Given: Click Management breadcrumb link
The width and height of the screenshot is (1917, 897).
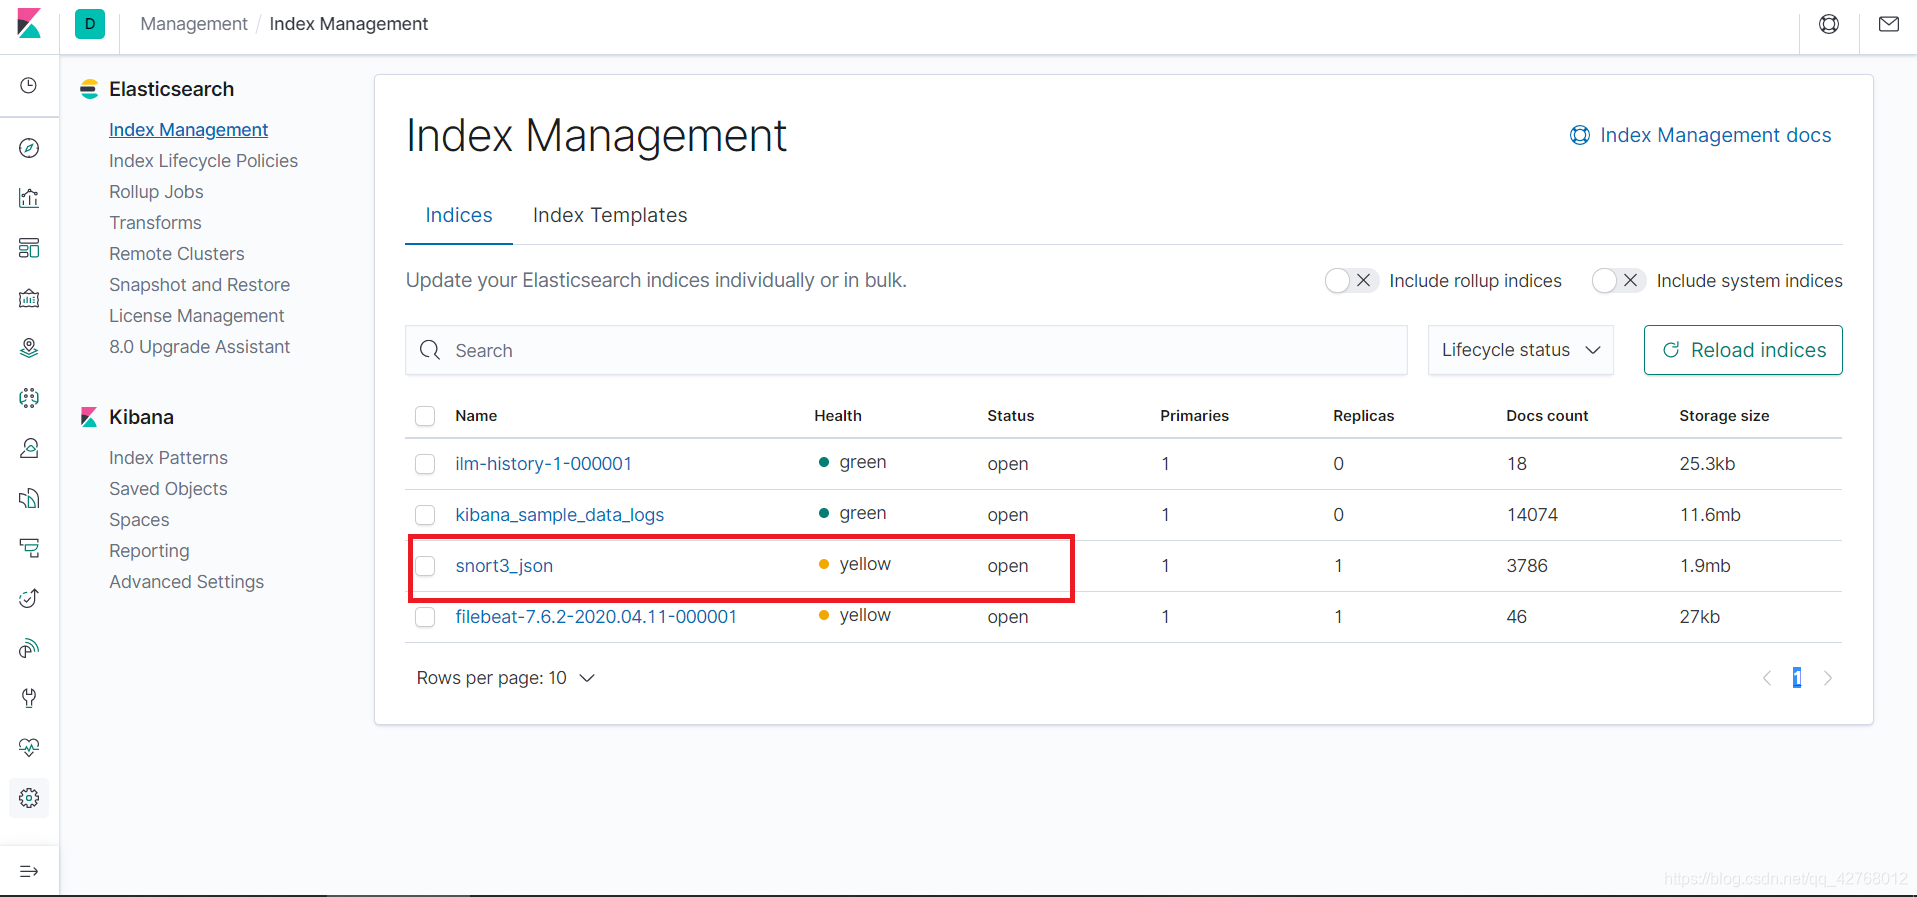Looking at the screenshot, I should [194, 24].
